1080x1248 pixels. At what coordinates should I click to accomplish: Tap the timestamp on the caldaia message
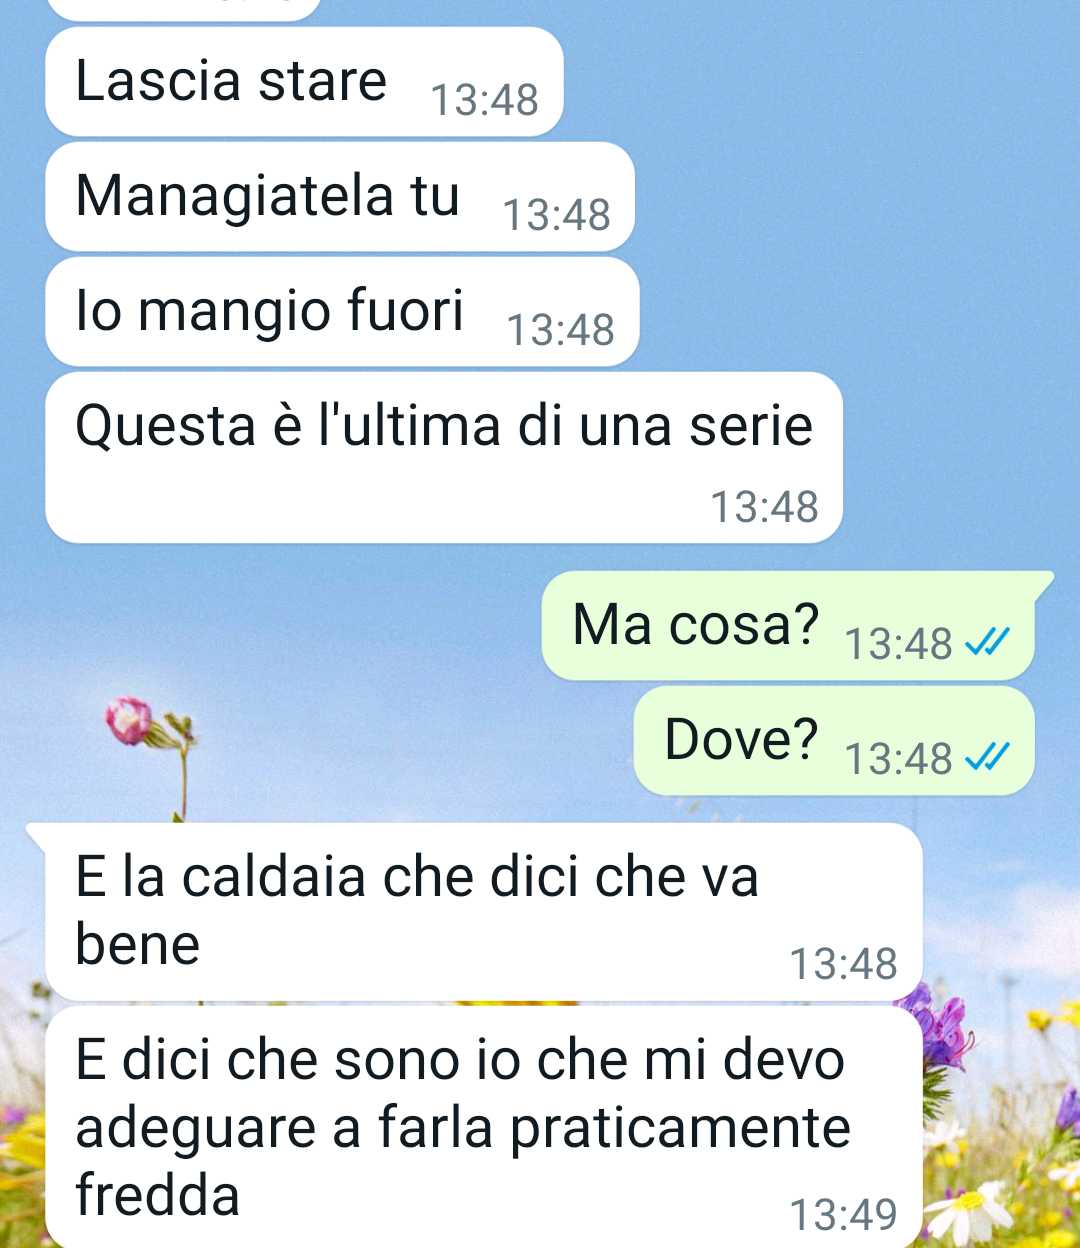[843, 964]
